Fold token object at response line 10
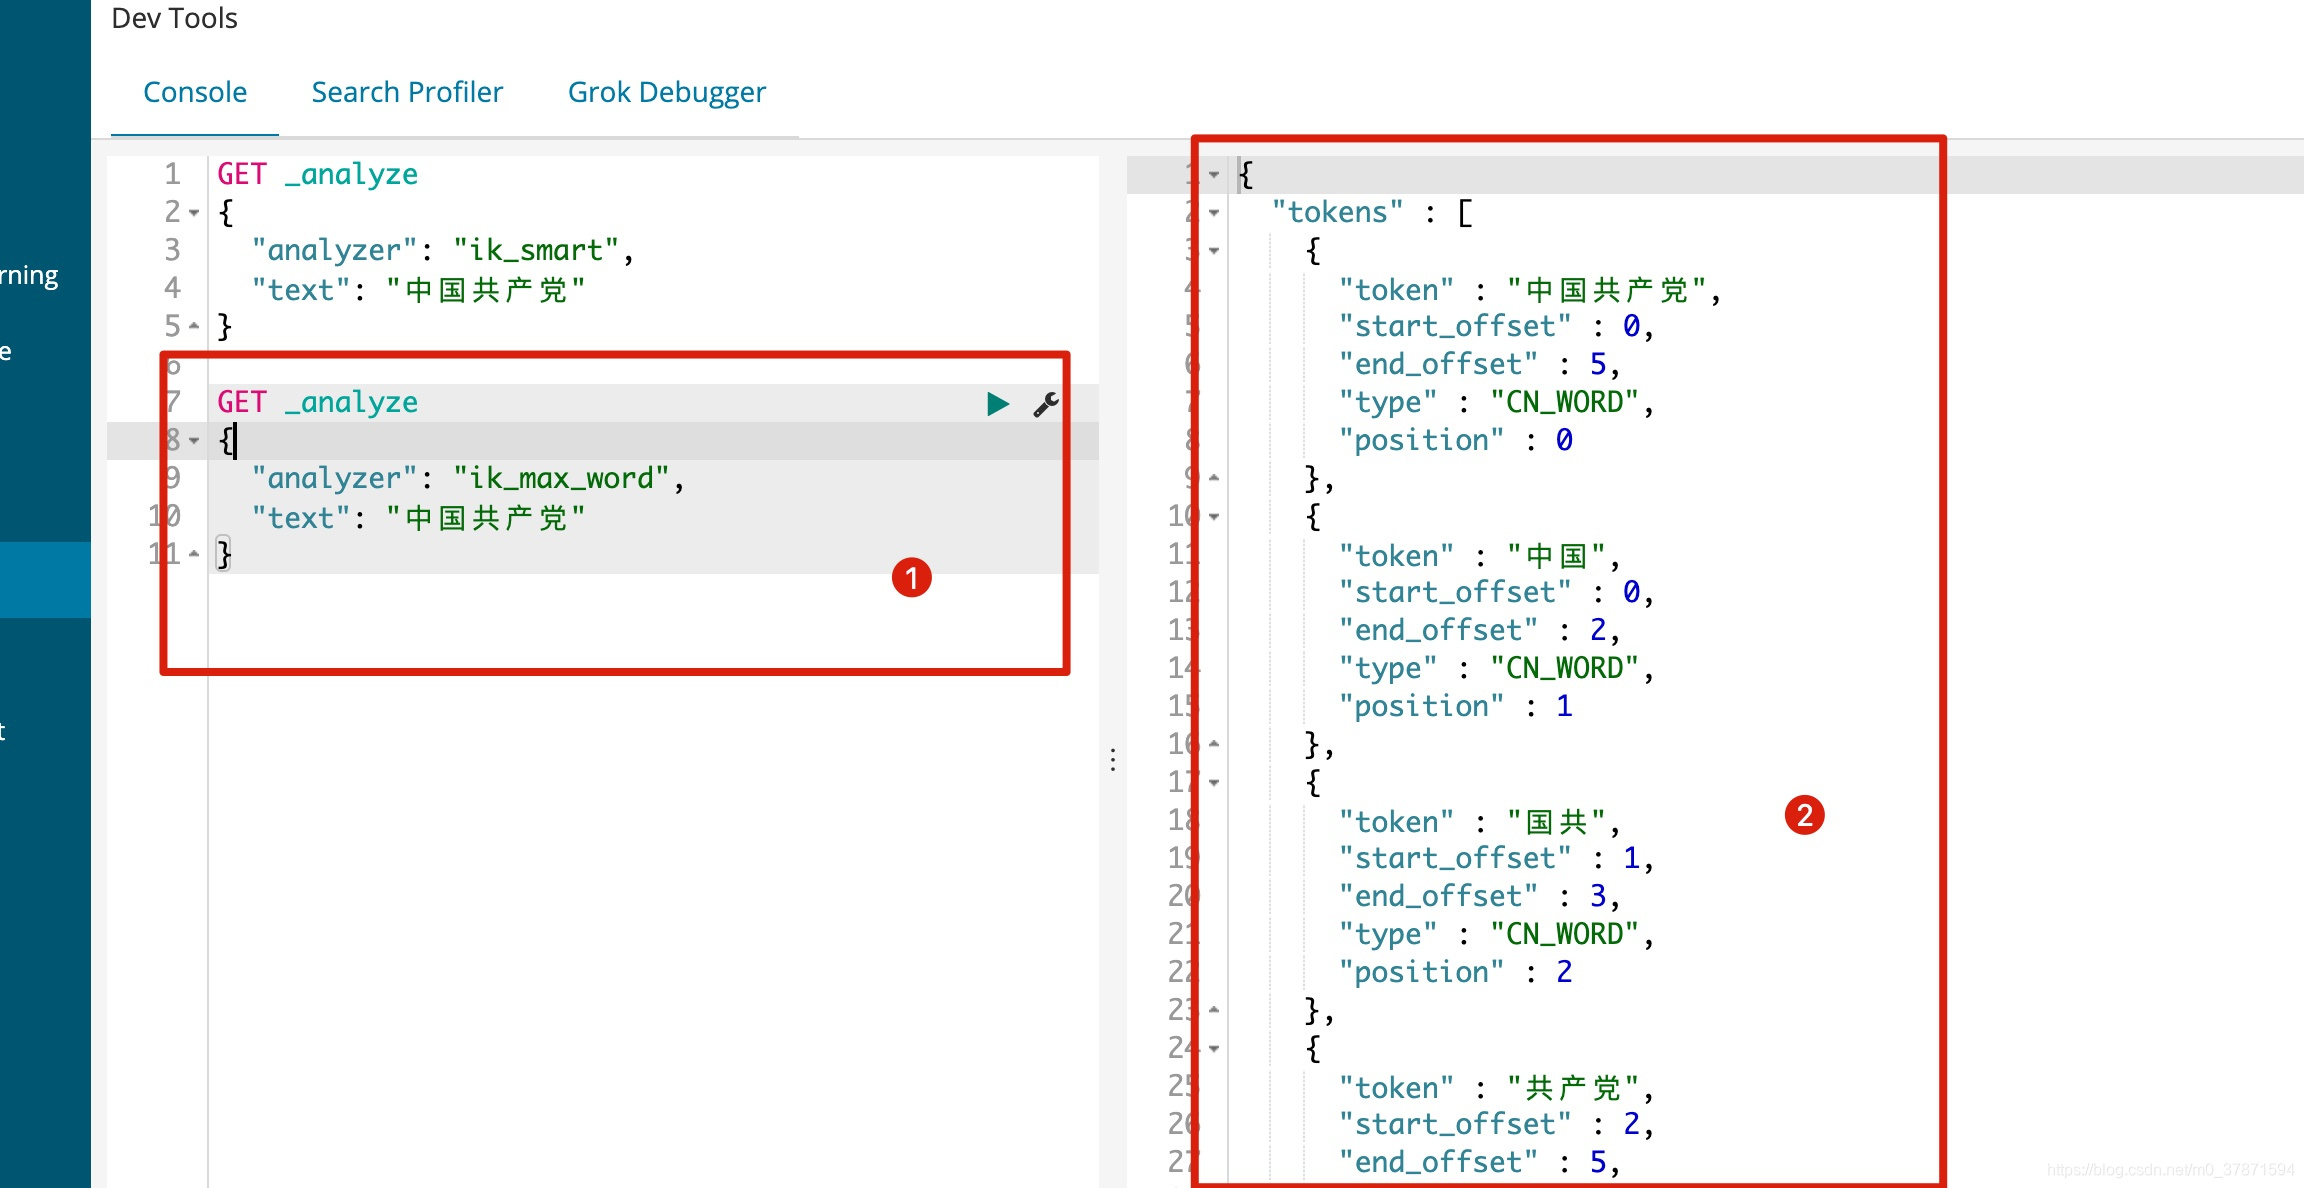This screenshot has height=1188, width=2304. coord(1214,517)
